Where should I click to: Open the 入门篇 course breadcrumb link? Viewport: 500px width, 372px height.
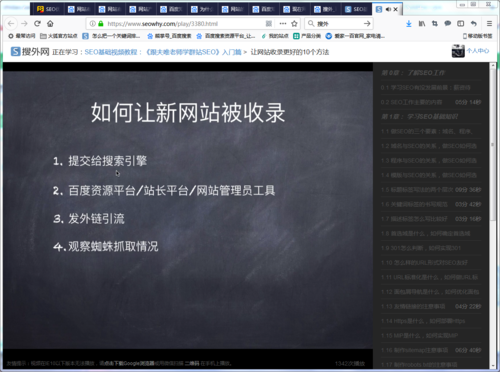194,52
